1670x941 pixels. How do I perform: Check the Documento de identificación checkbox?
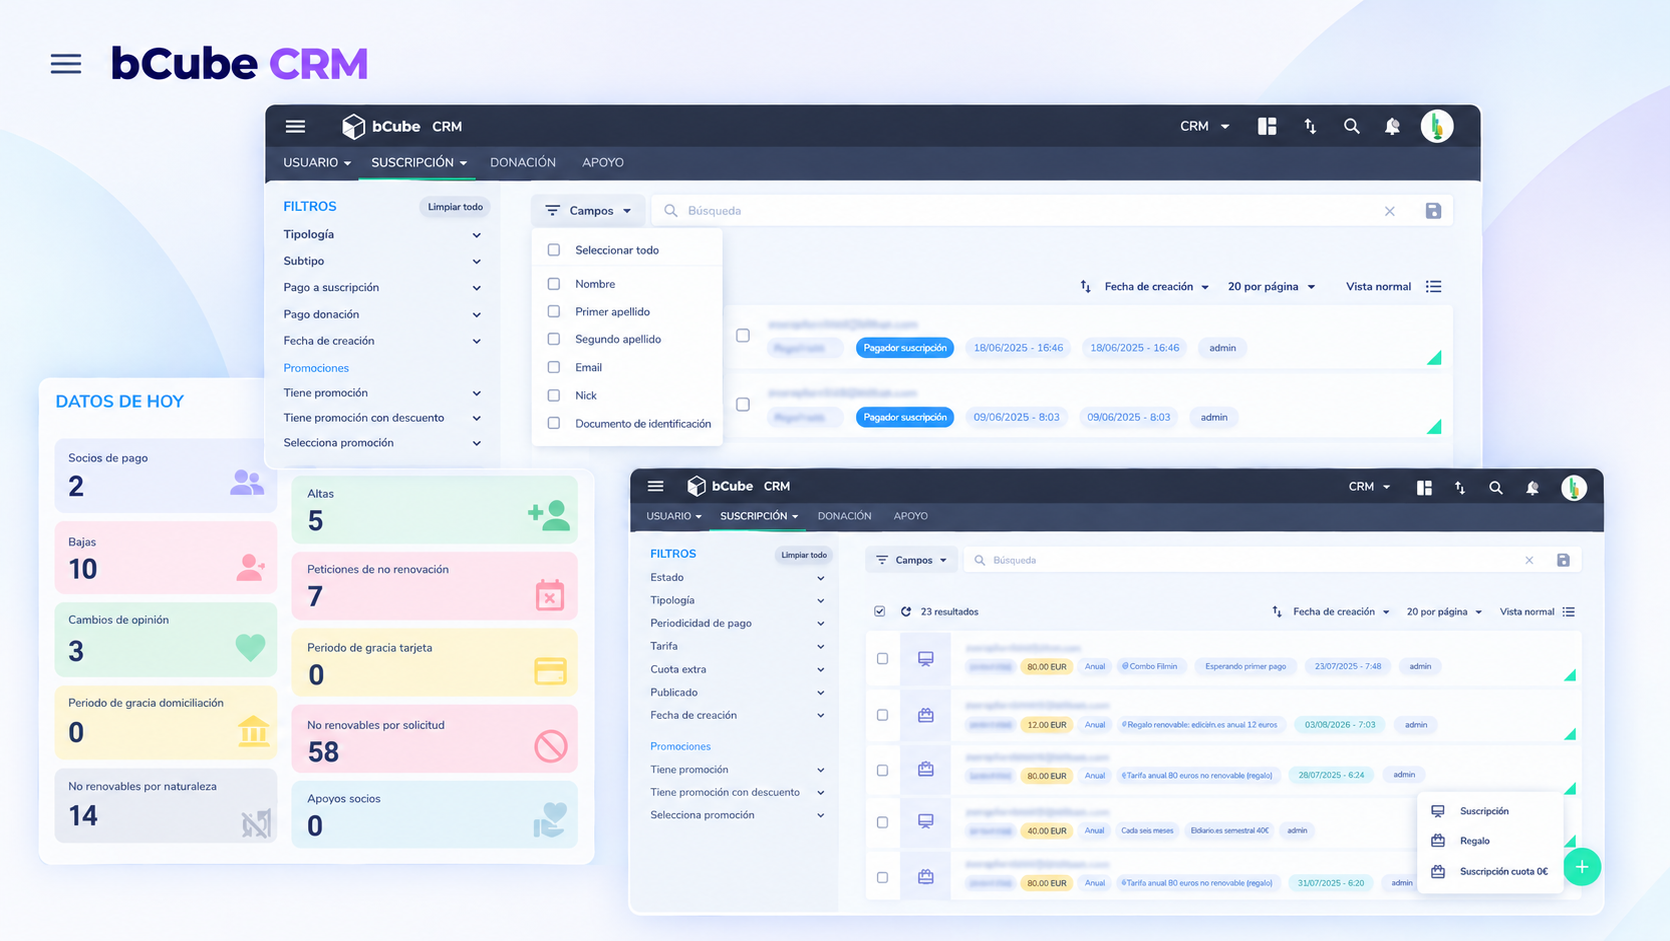(554, 423)
